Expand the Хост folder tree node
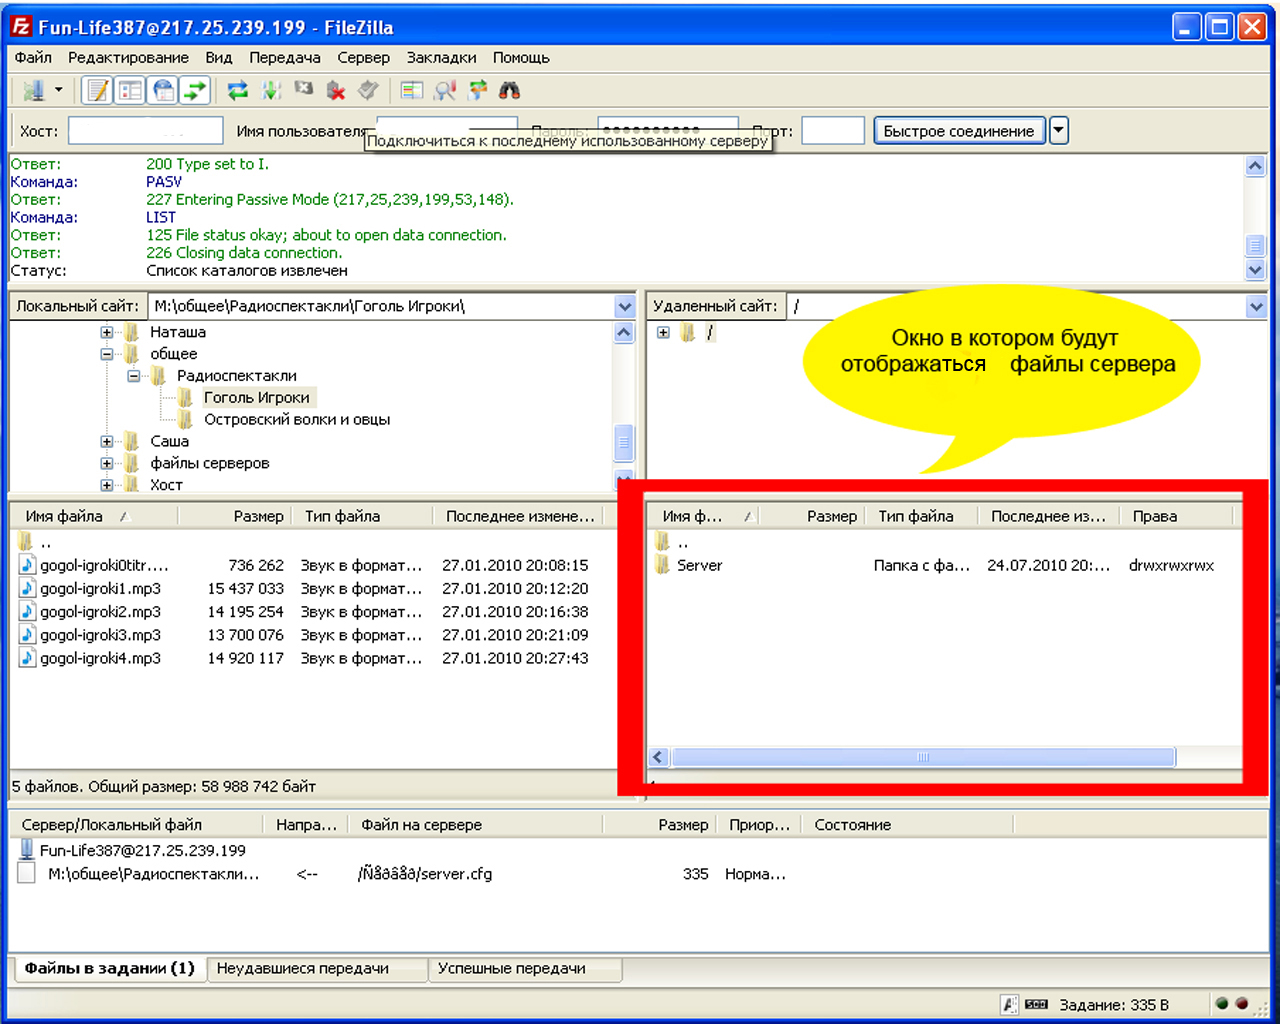 point(107,485)
